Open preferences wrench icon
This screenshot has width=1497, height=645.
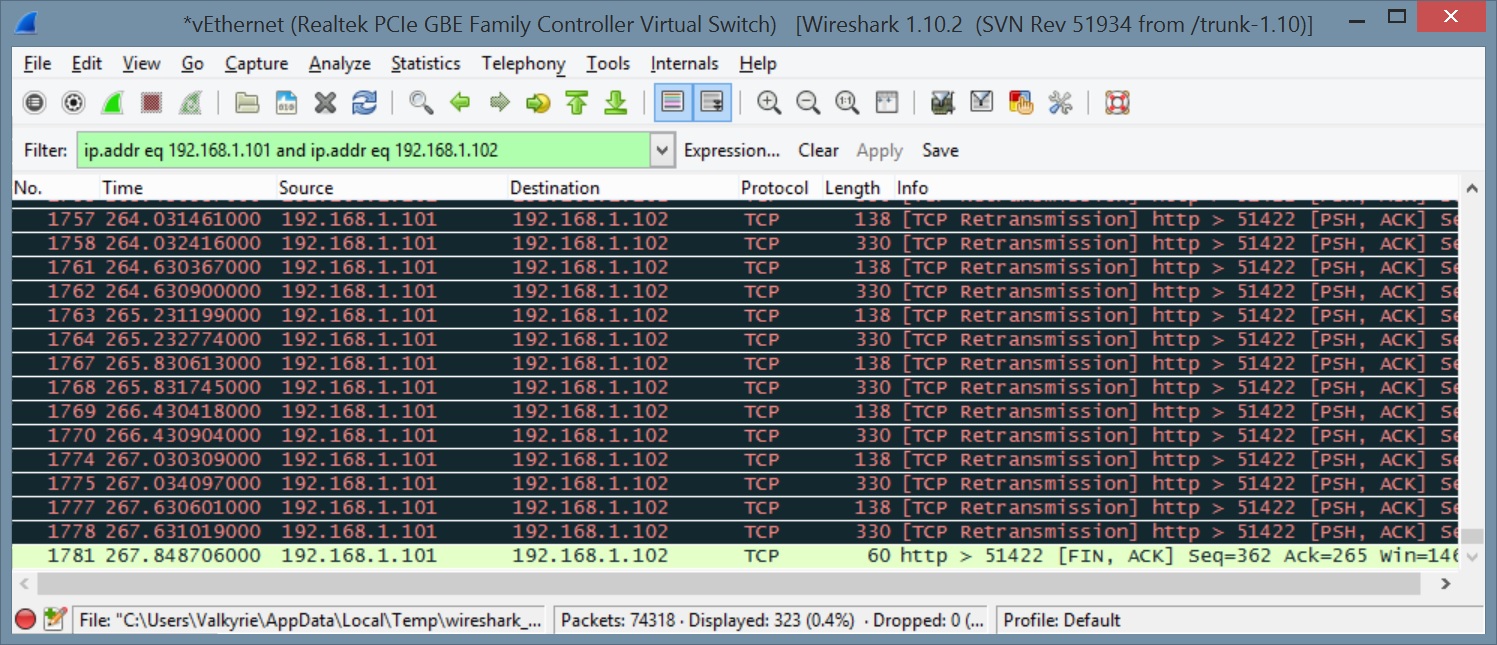[1059, 102]
